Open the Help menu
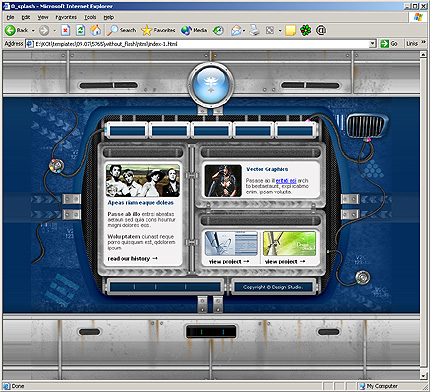The image size is (430, 392). pyautogui.click(x=109, y=17)
